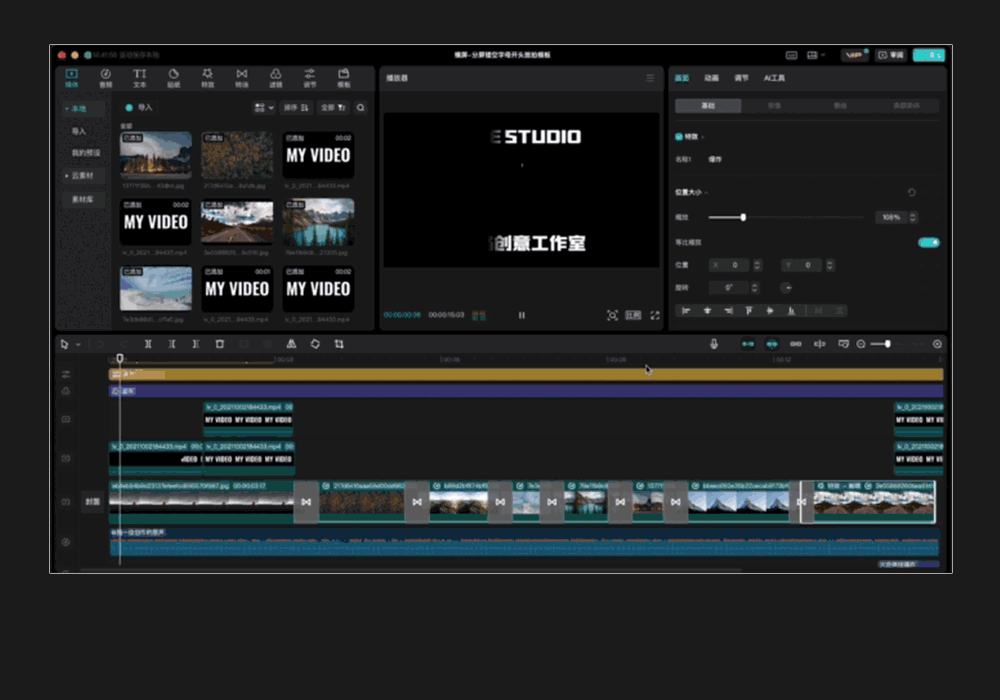Click the reset arrow for 位置大小 section

coord(911,192)
